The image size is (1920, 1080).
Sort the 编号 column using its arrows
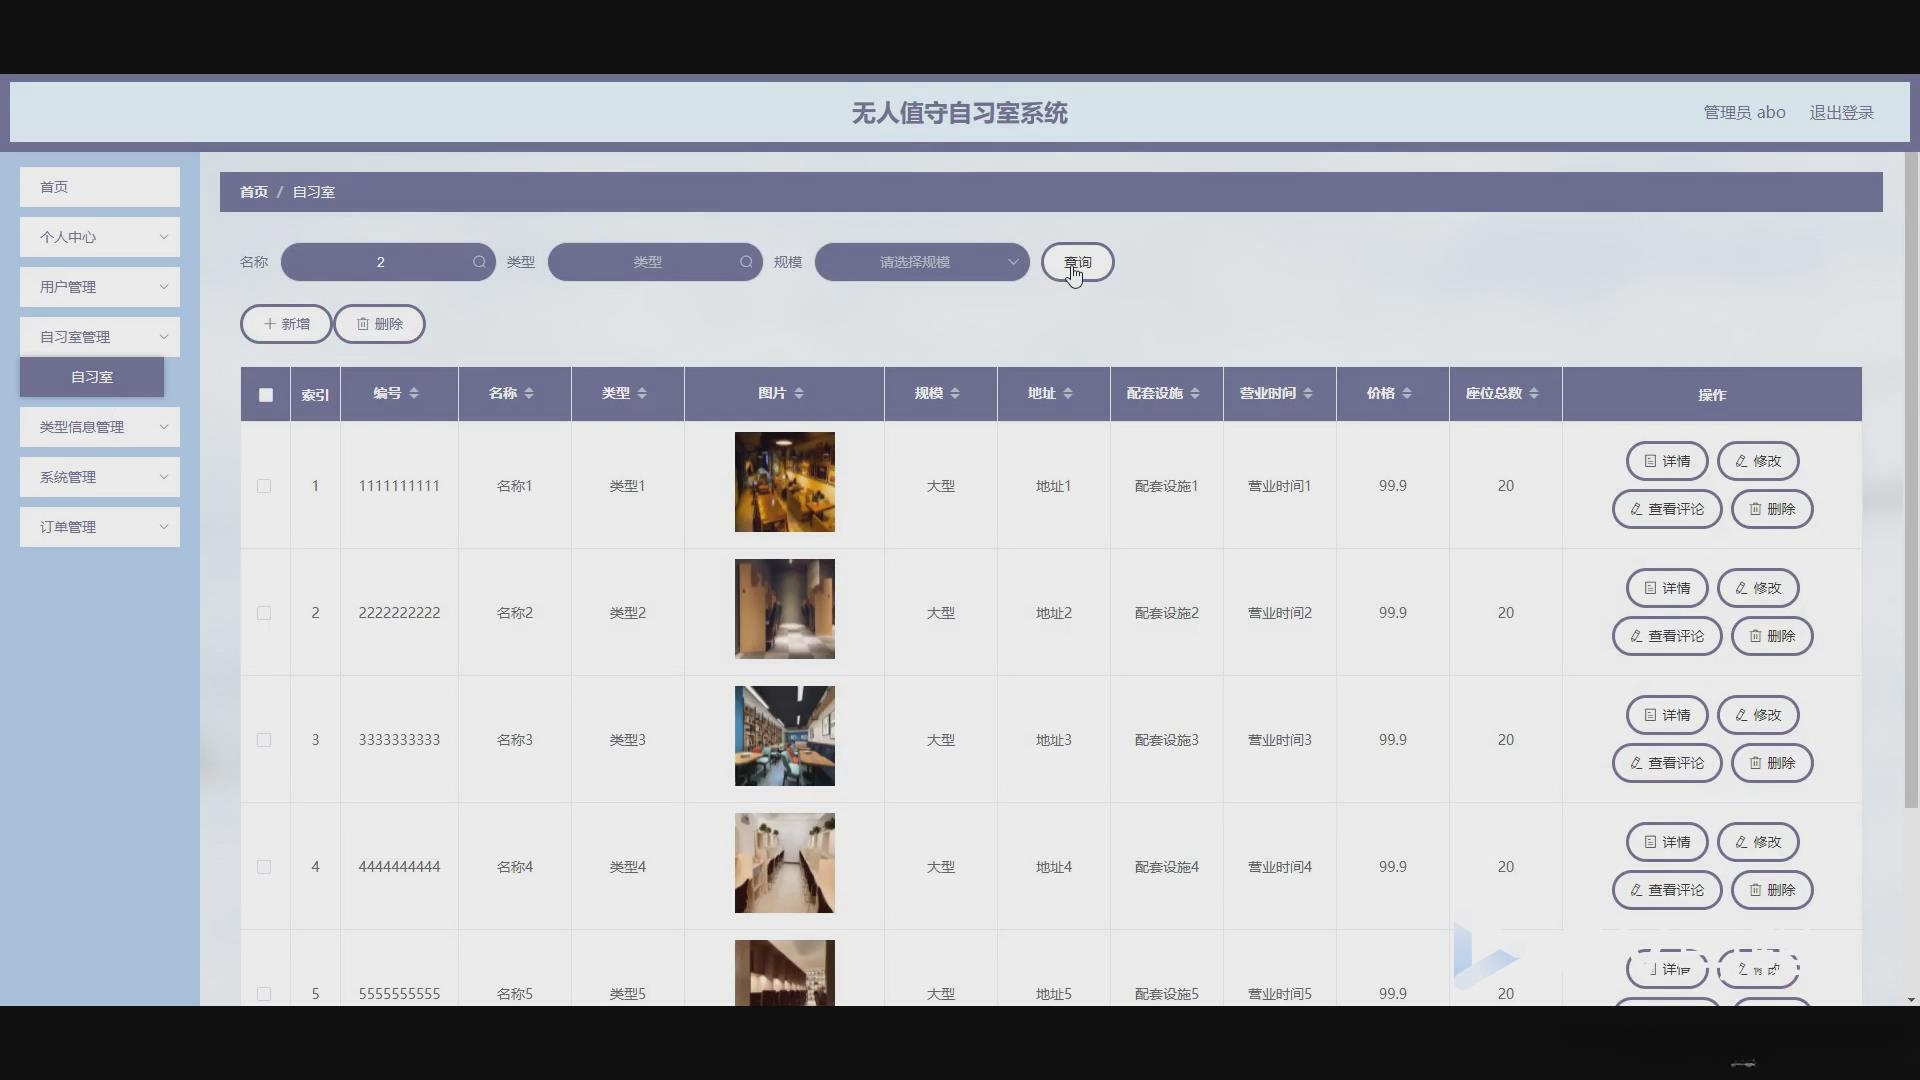click(414, 394)
